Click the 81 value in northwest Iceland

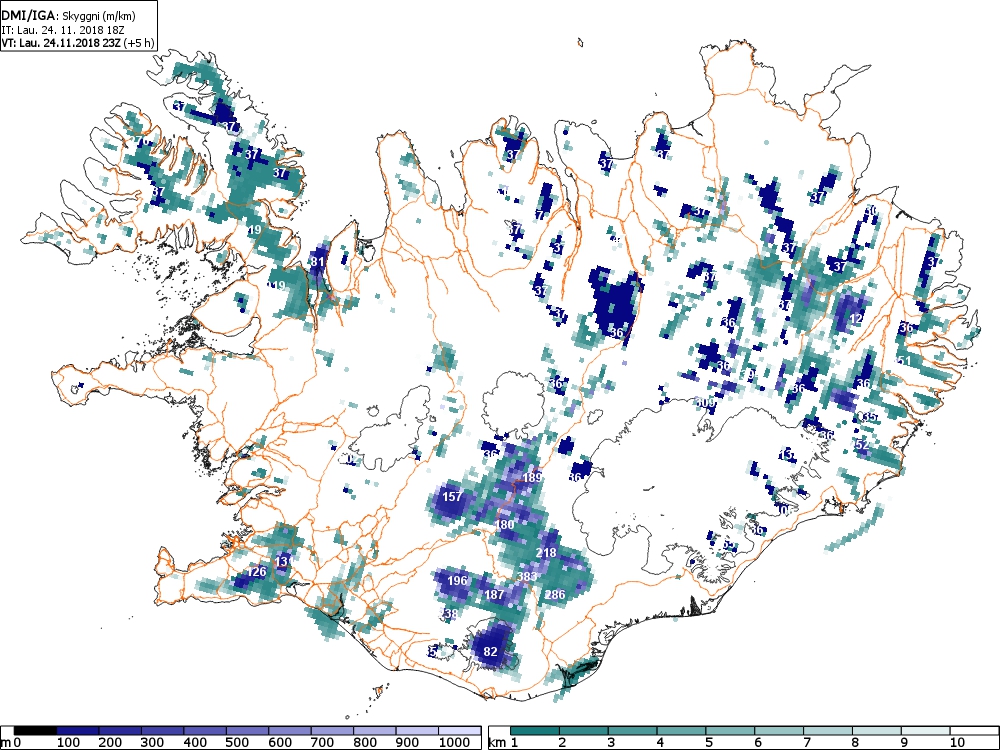click(317, 261)
